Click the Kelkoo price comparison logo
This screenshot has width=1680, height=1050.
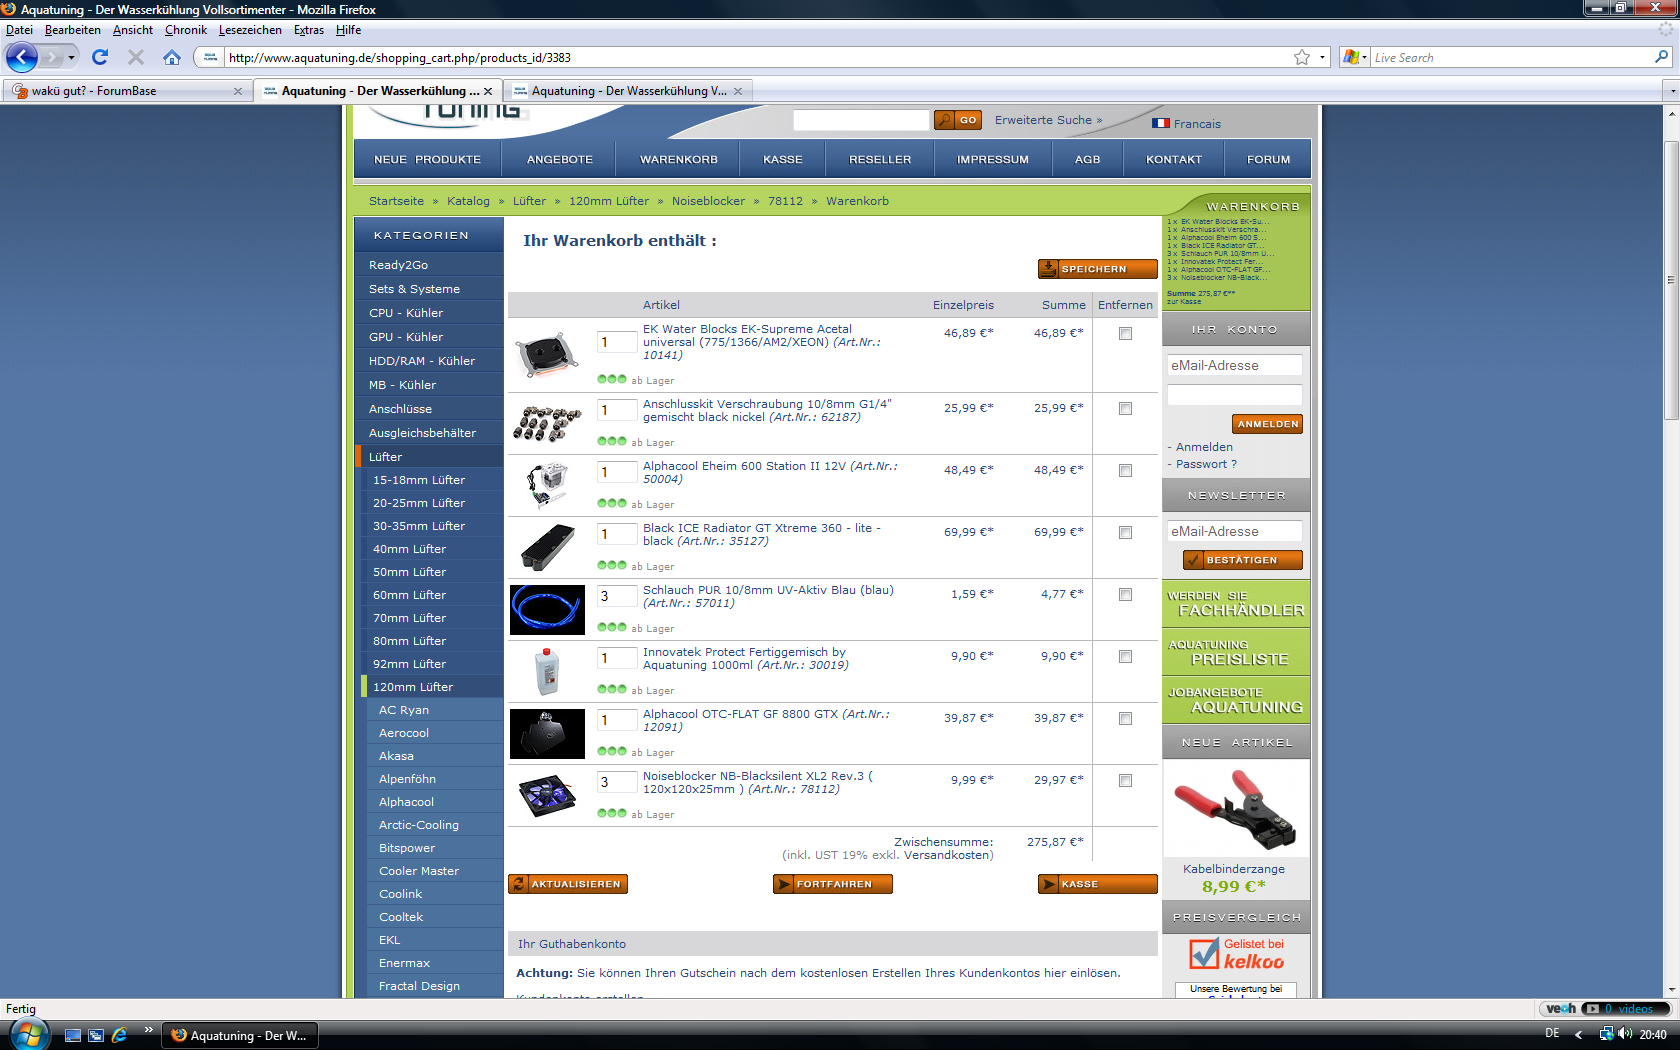tap(1236, 953)
